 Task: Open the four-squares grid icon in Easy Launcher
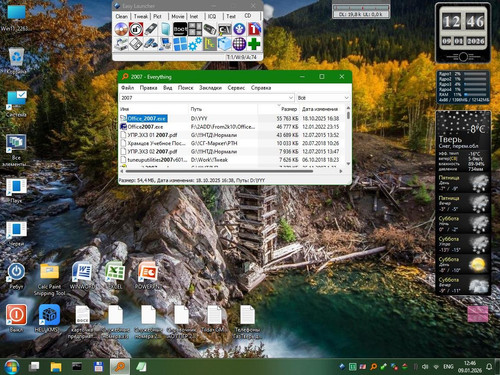click(x=195, y=29)
